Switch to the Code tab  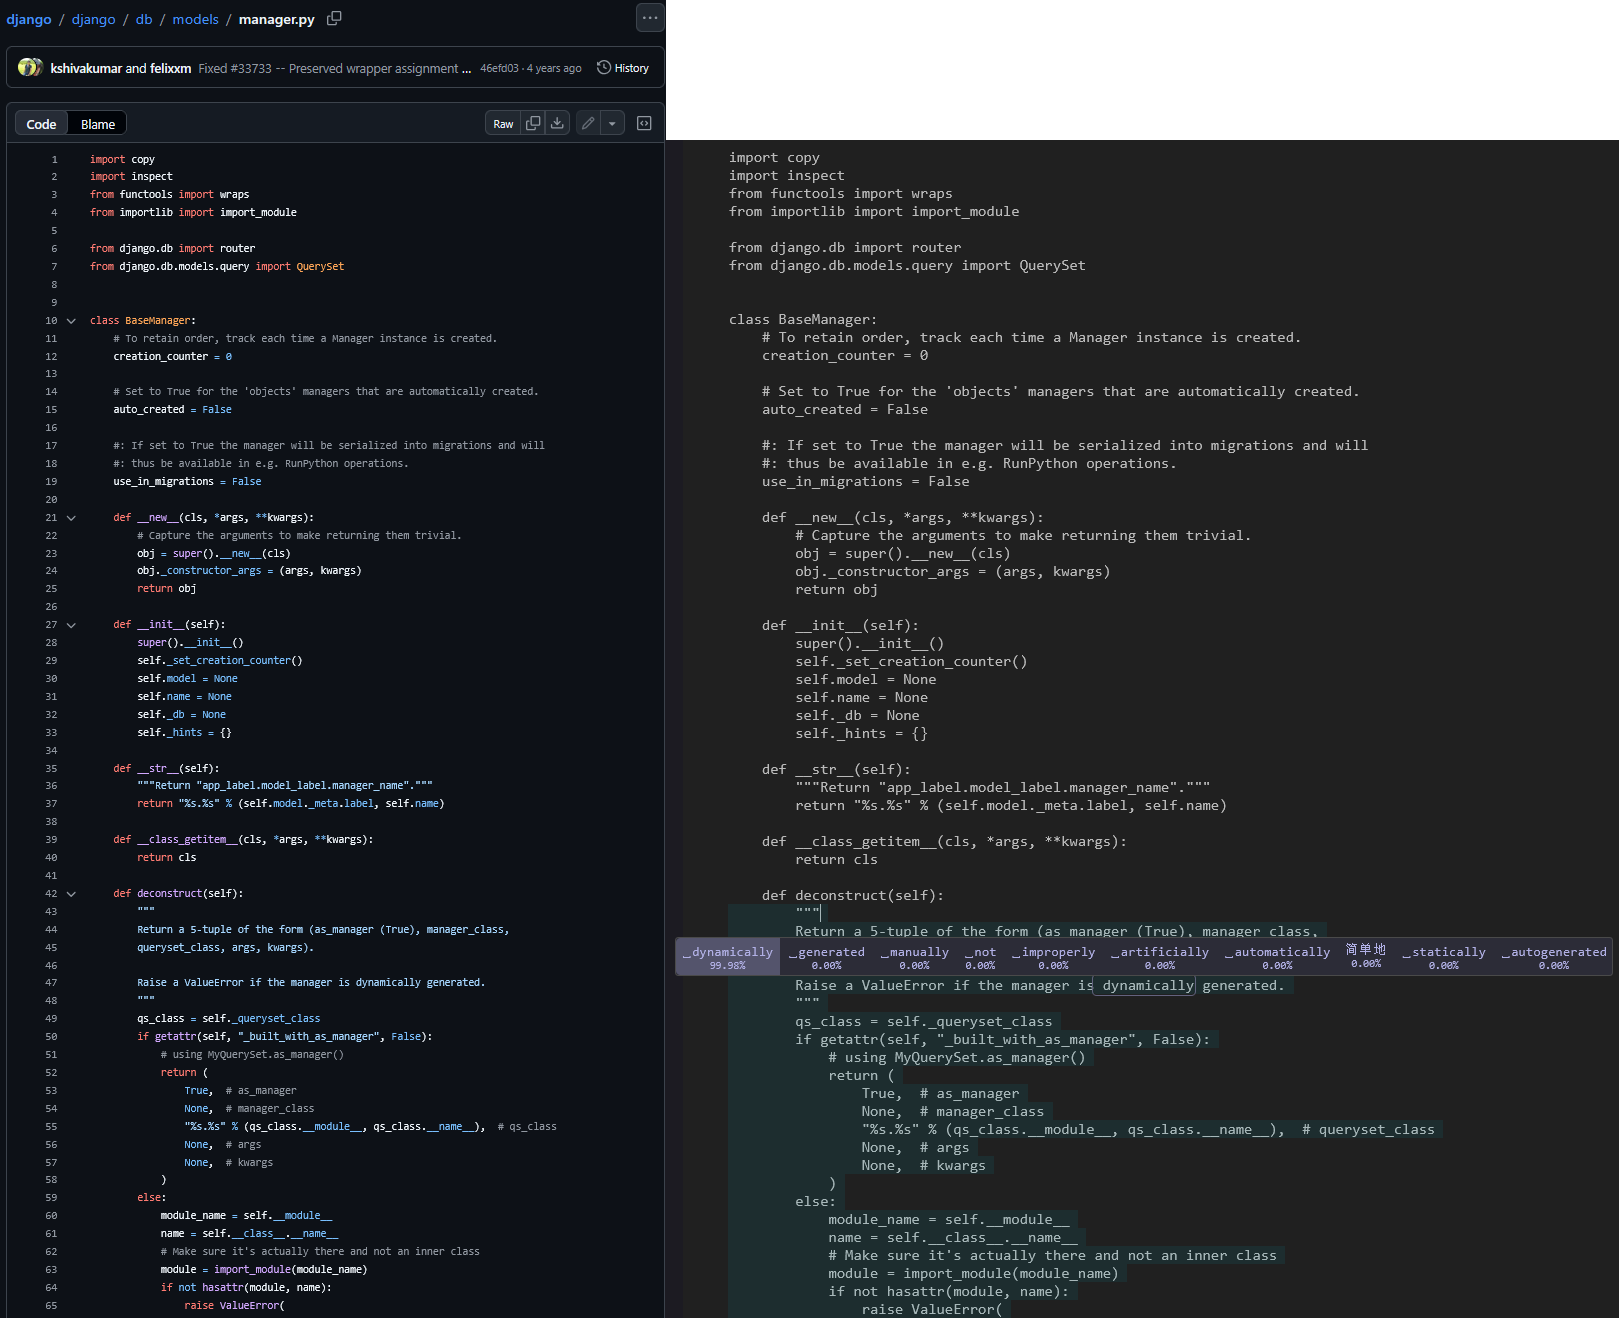tap(41, 124)
